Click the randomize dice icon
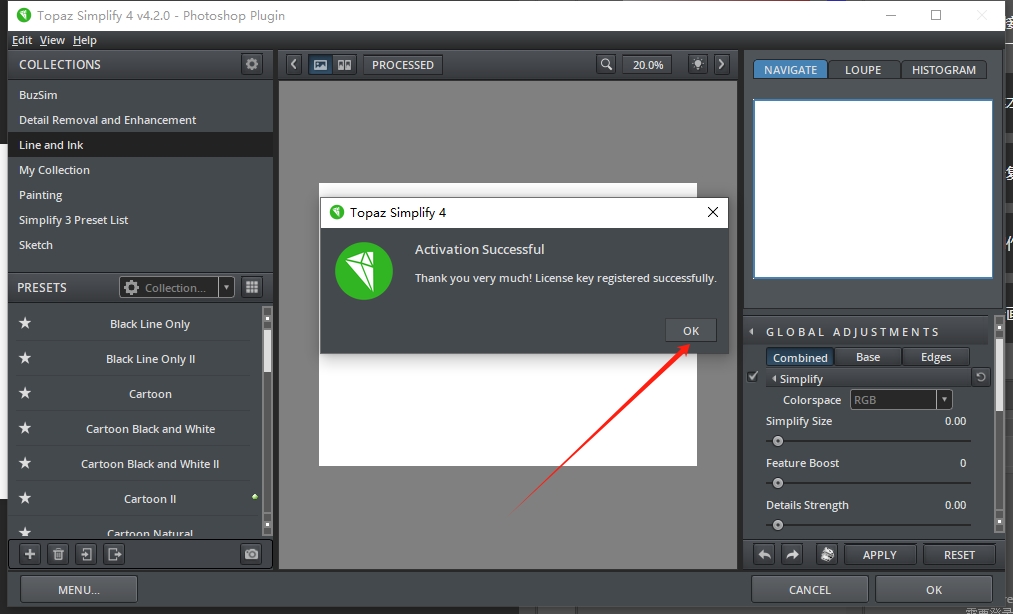Screen dimensions: 1013x614 [827, 555]
